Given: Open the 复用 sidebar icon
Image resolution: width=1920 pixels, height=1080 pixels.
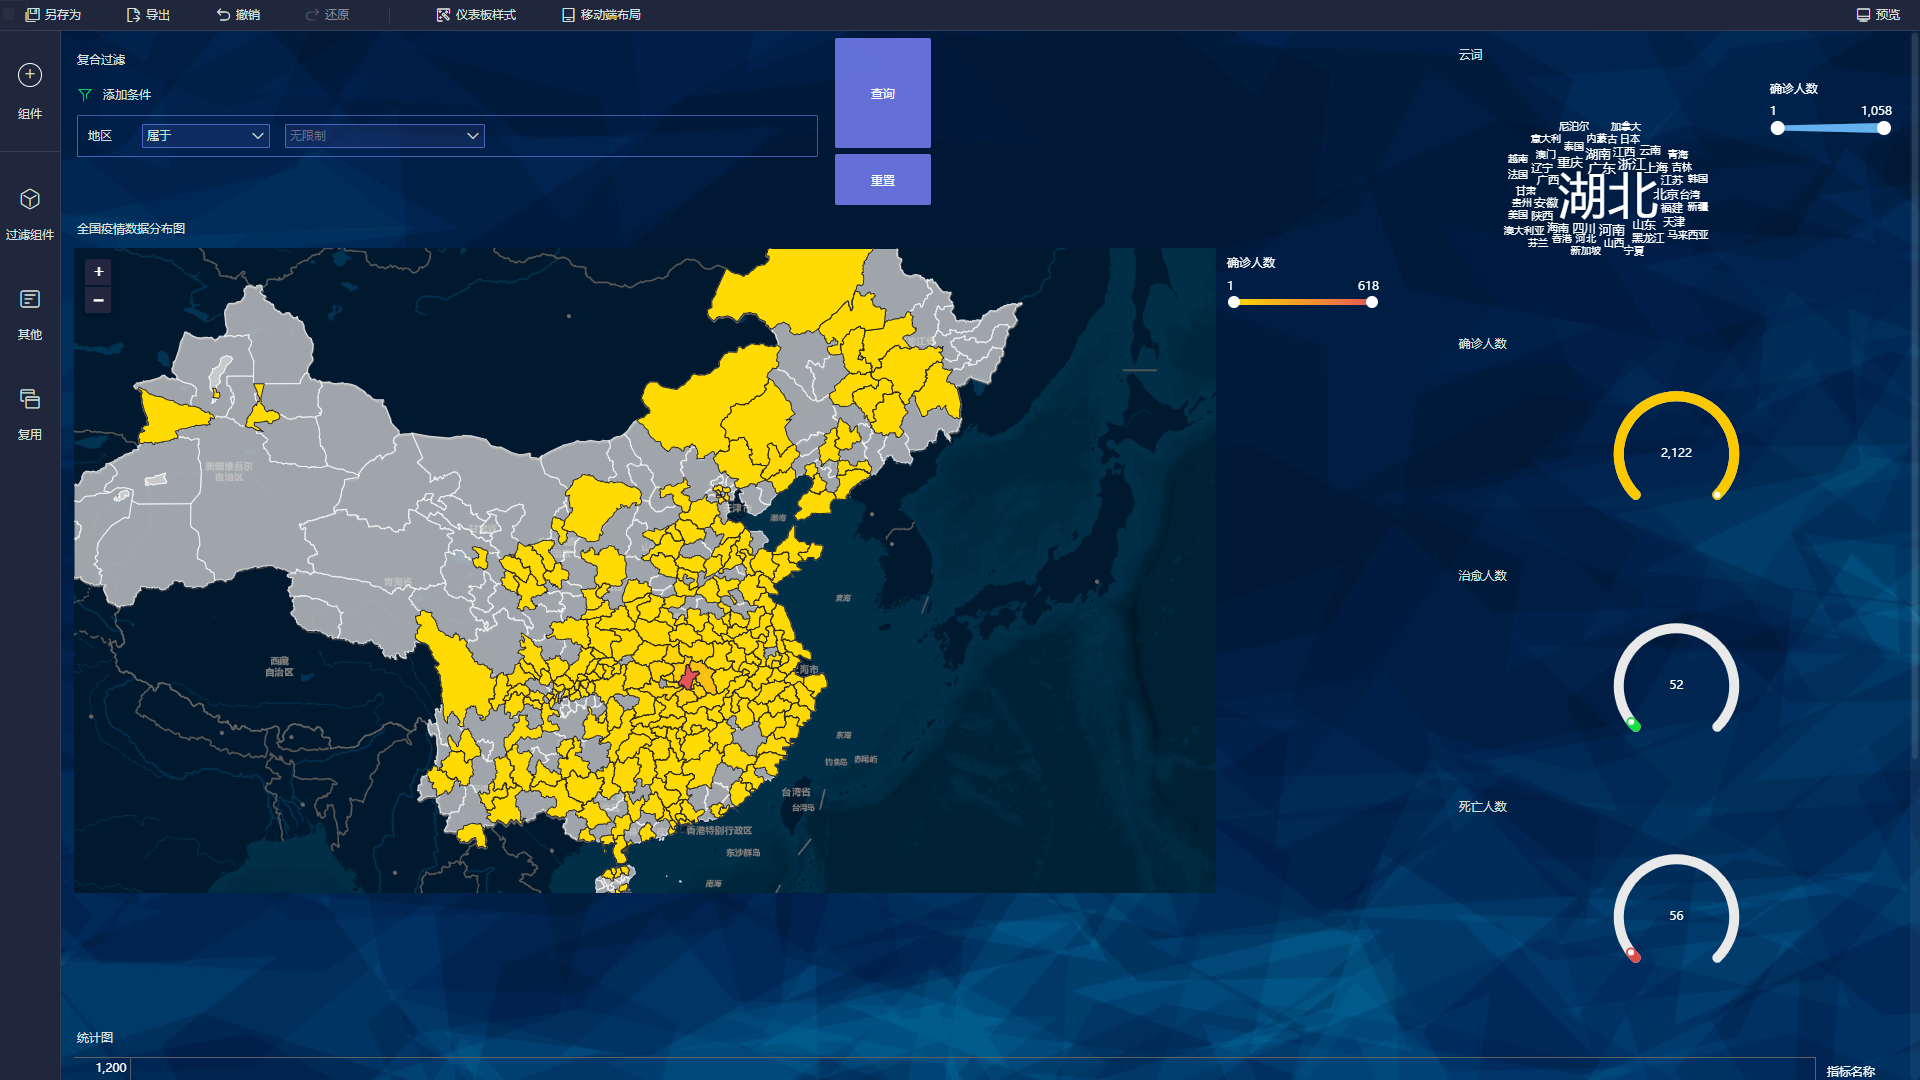Looking at the screenshot, I should (x=30, y=399).
